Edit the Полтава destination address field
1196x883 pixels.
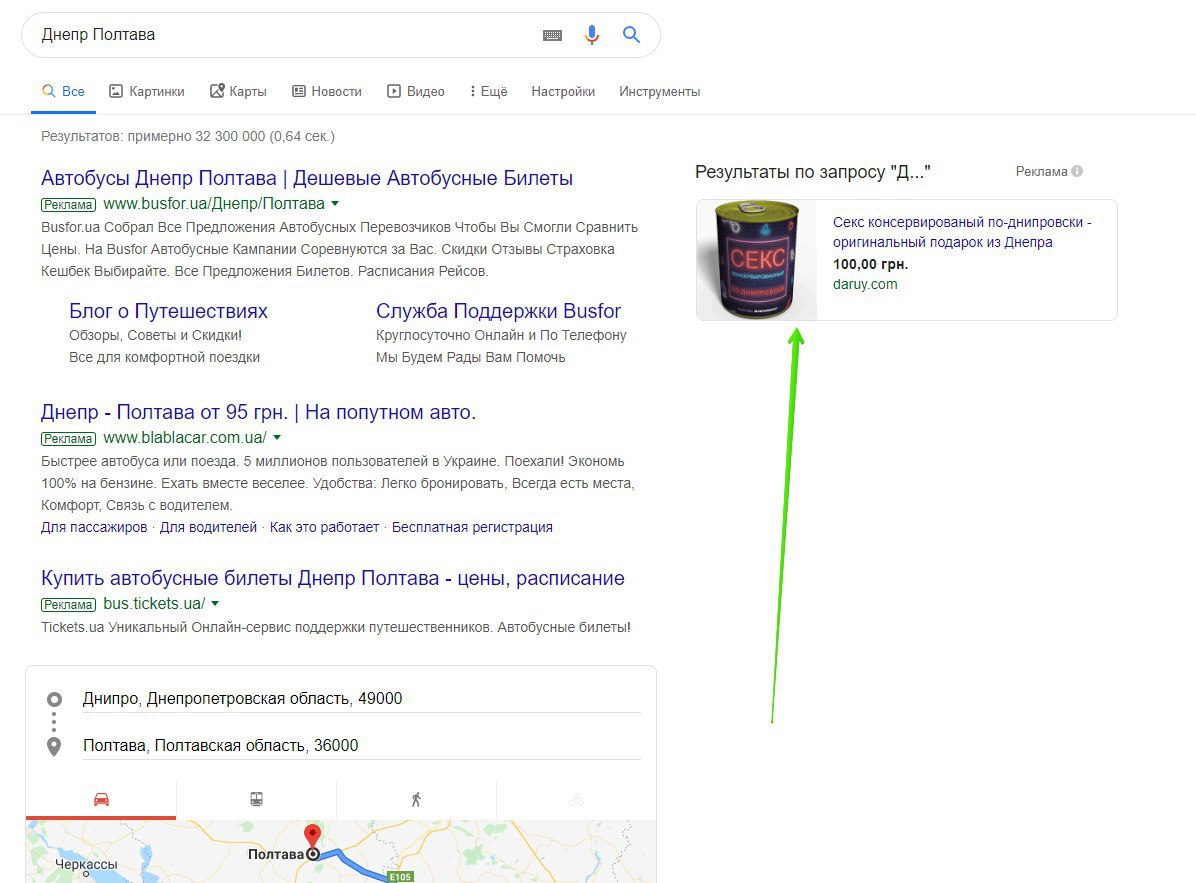click(x=362, y=746)
